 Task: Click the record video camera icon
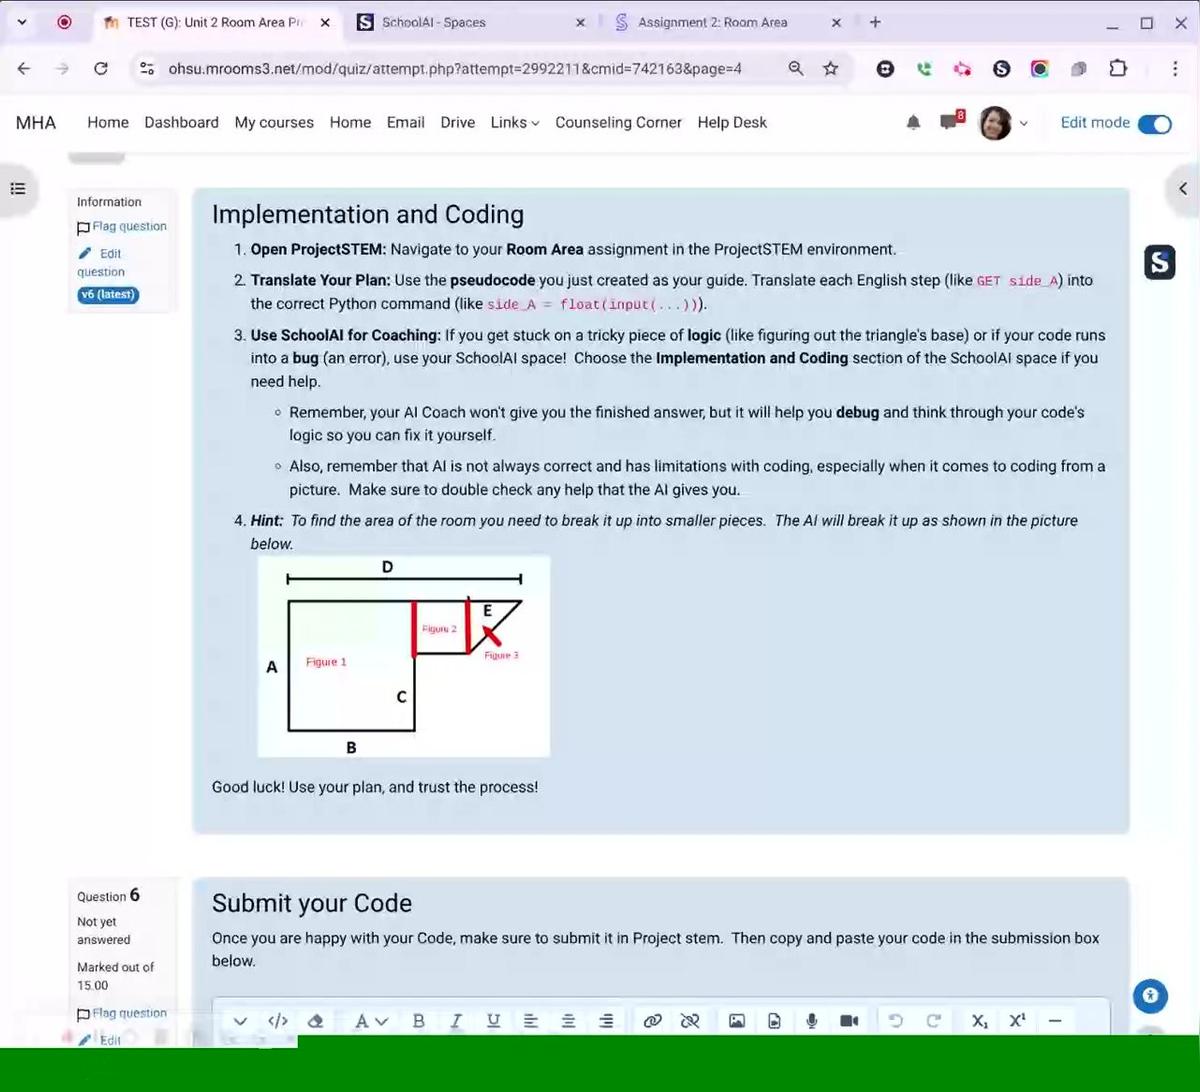pos(849,1020)
